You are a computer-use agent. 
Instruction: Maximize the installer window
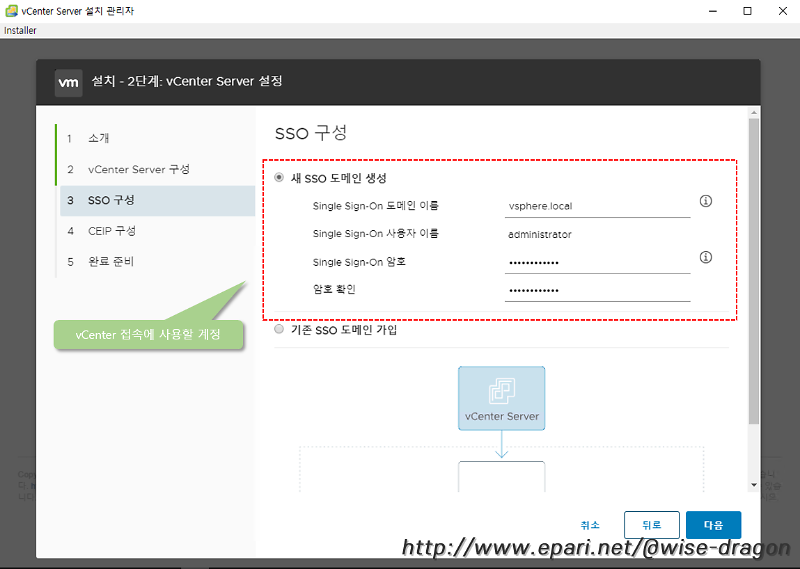tap(747, 11)
